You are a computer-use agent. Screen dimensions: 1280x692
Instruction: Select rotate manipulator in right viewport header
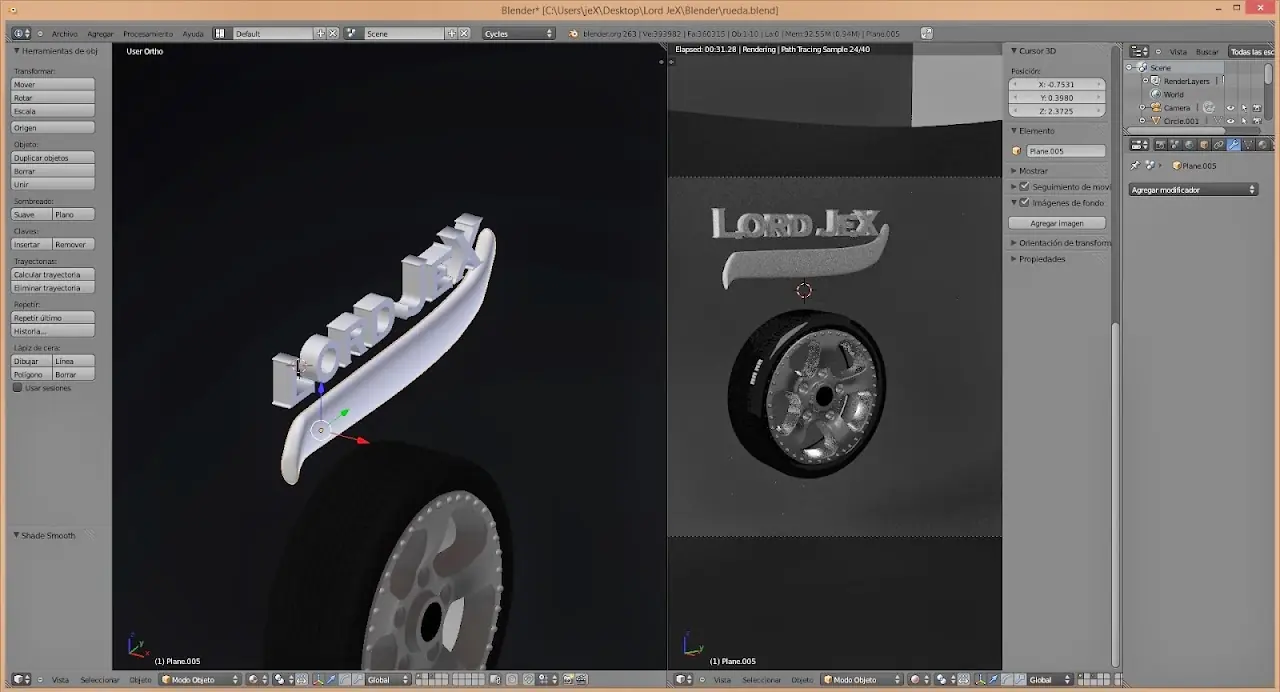point(1007,680)
